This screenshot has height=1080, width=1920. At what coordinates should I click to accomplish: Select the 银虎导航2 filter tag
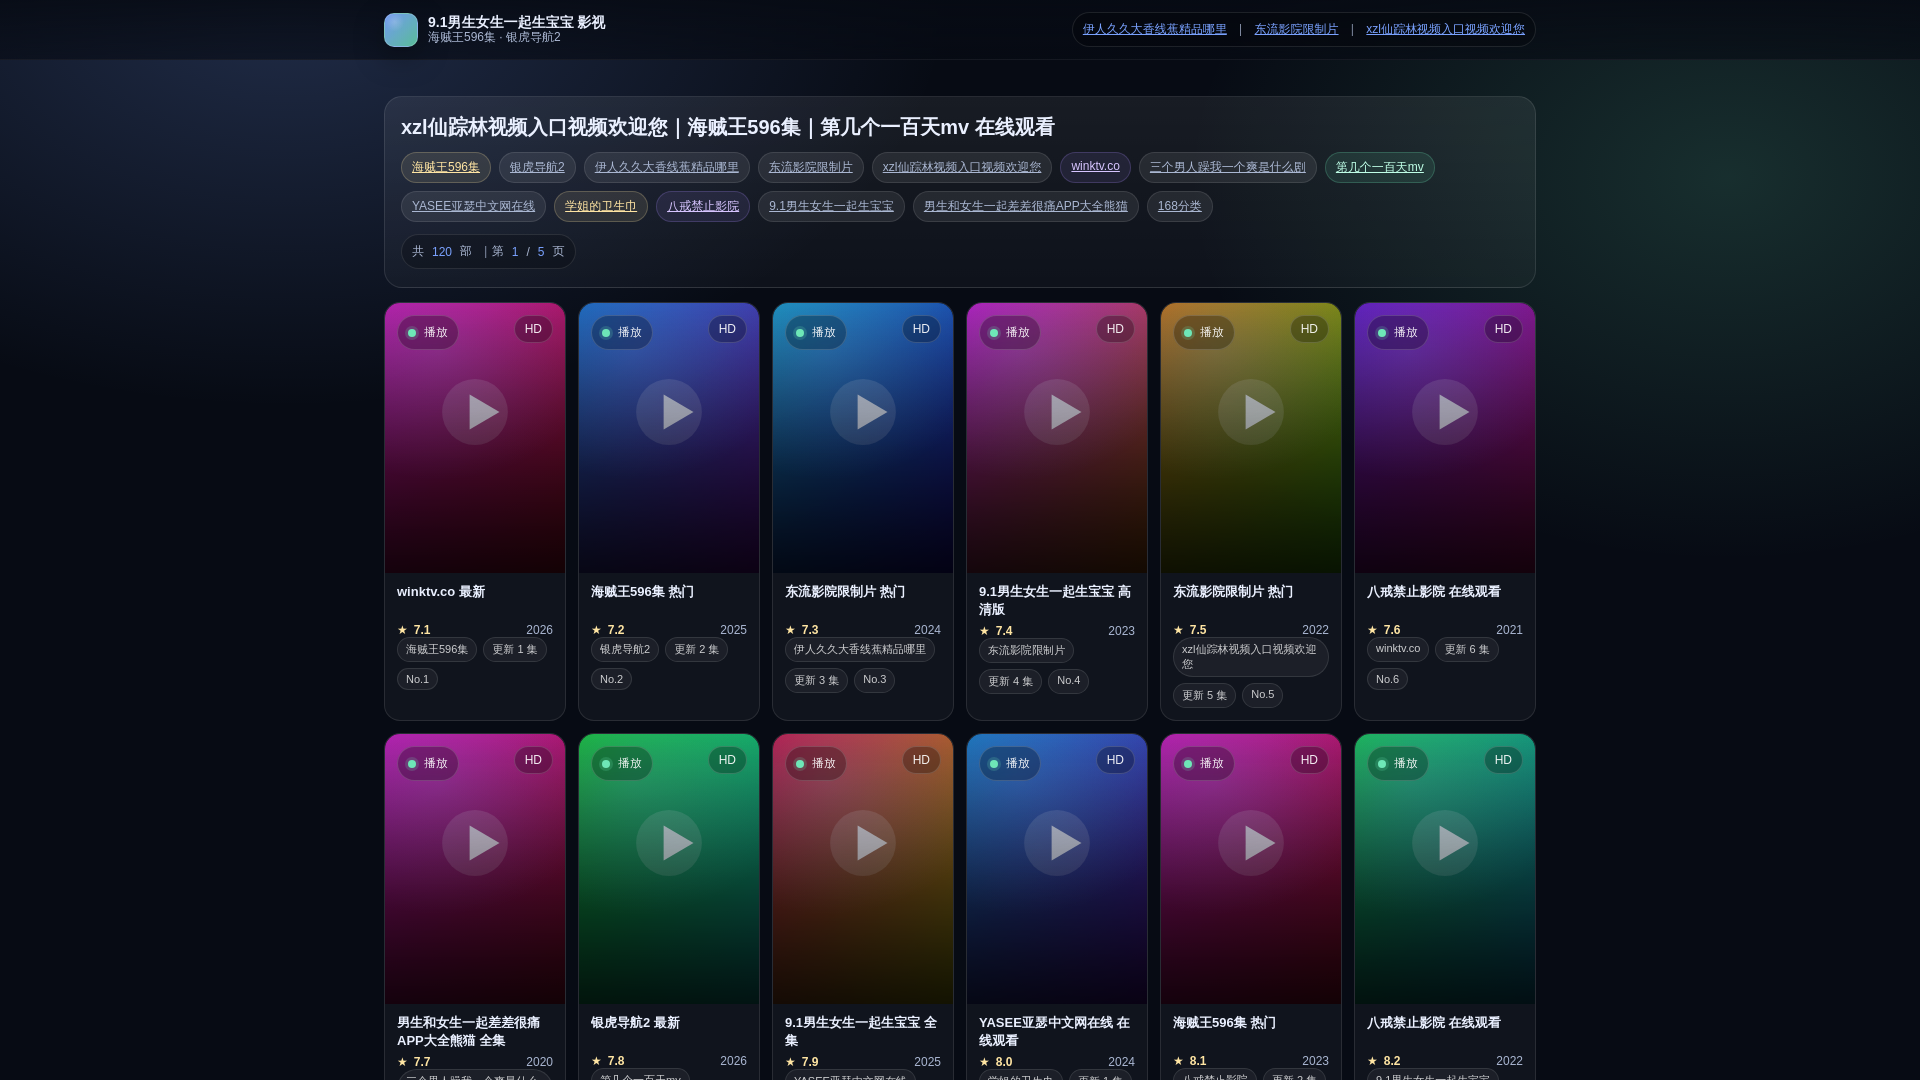click(537, 168)
